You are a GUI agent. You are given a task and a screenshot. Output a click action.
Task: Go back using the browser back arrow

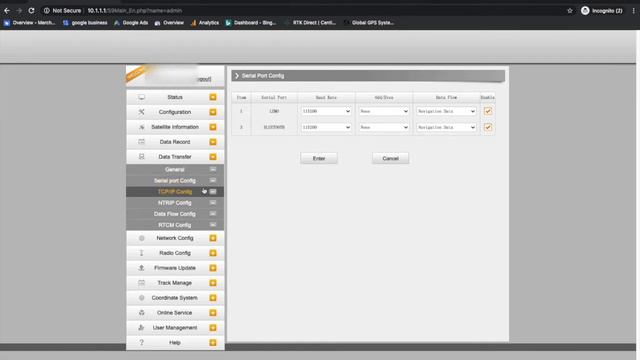coord(7,11)
